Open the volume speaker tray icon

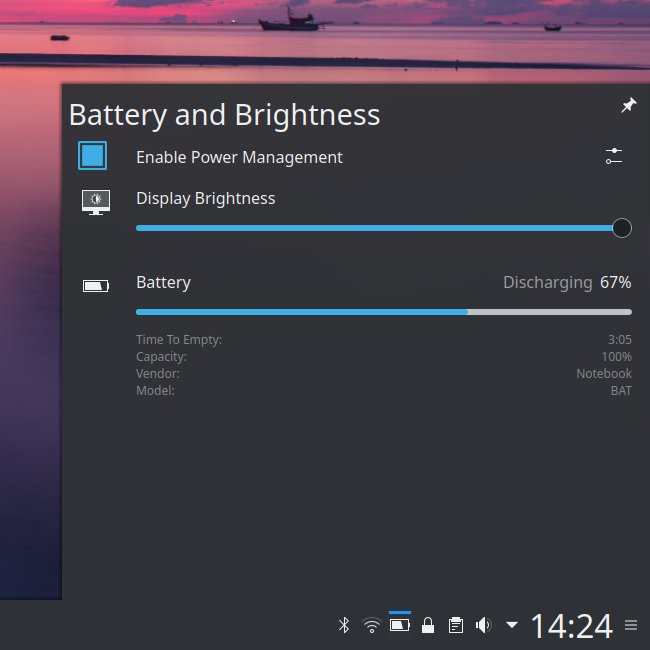pyautogui.click(x=484, y=625)
